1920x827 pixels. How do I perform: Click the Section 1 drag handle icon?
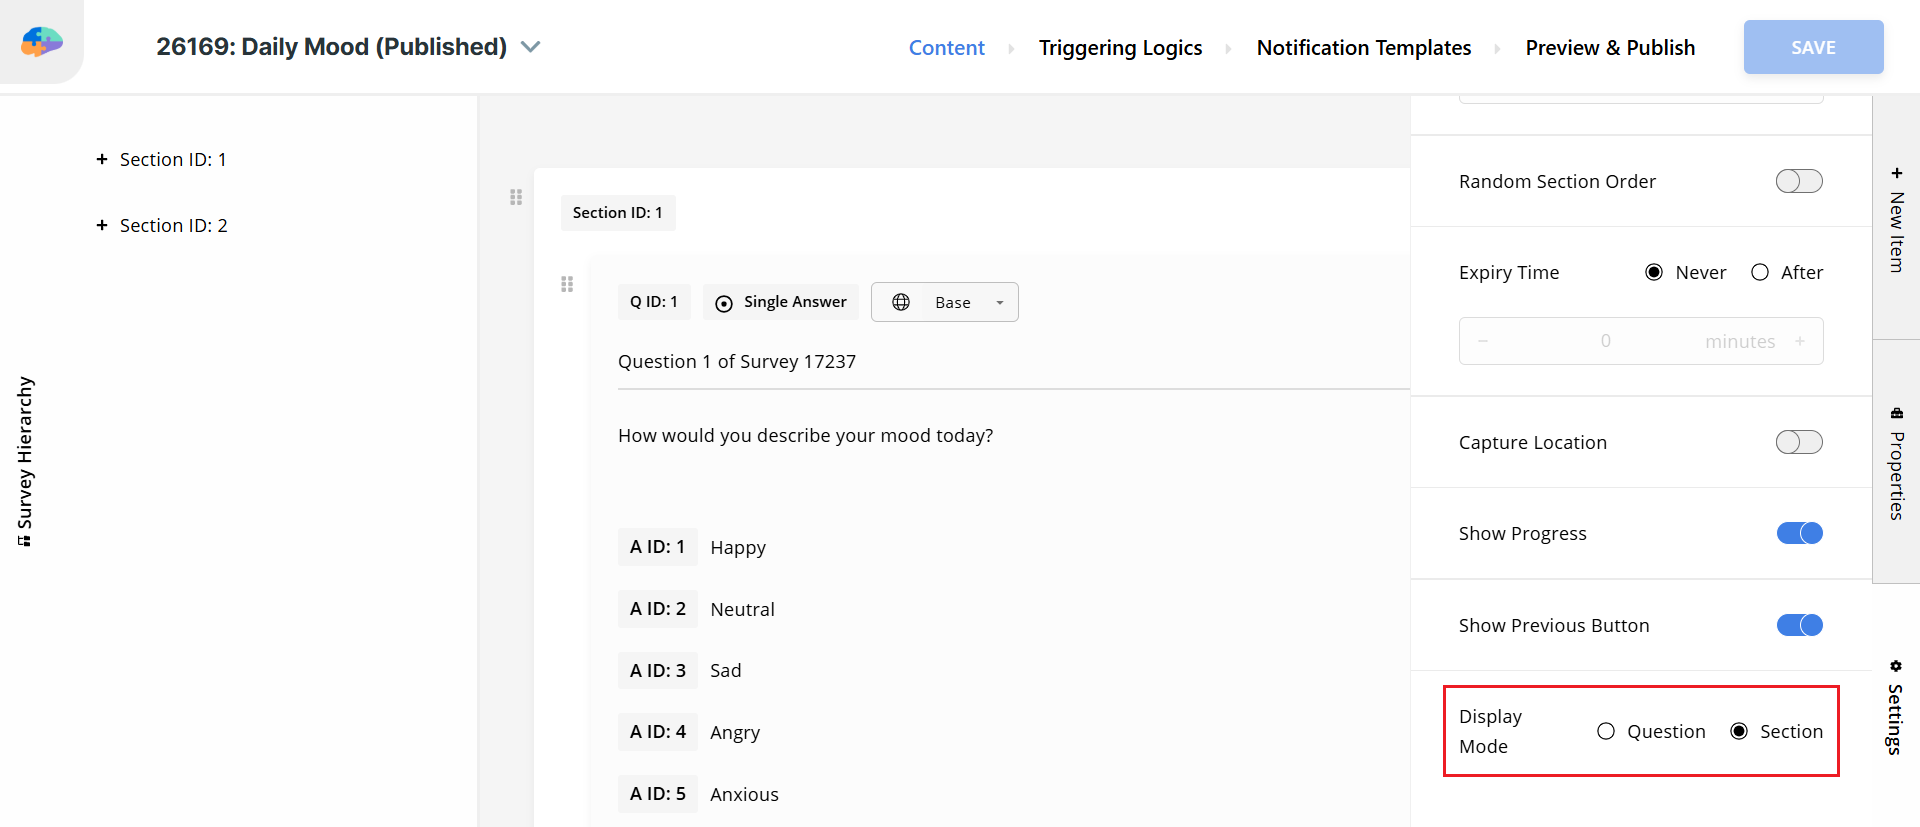516,197
